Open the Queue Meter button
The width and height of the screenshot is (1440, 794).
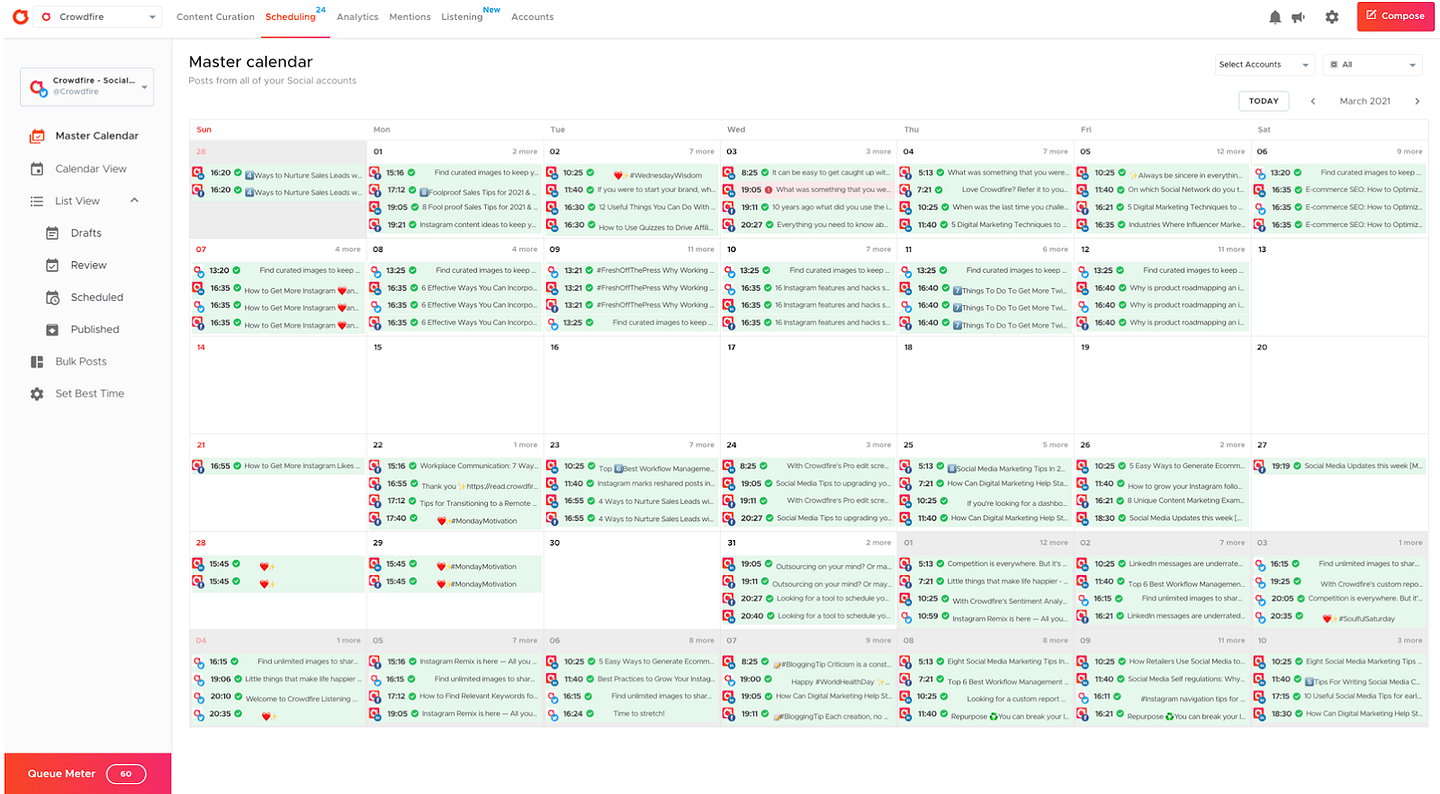click(x=87, y=773)
